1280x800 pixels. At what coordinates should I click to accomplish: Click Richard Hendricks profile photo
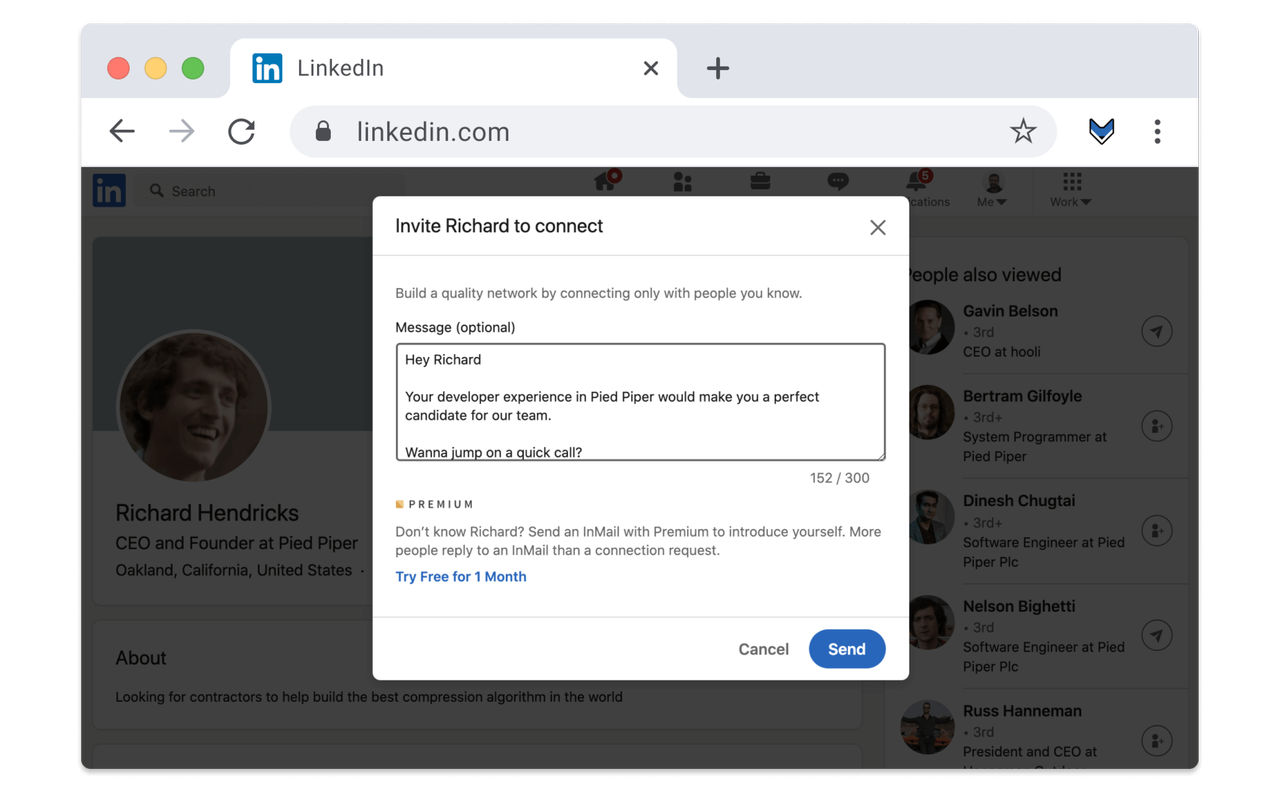193,406
